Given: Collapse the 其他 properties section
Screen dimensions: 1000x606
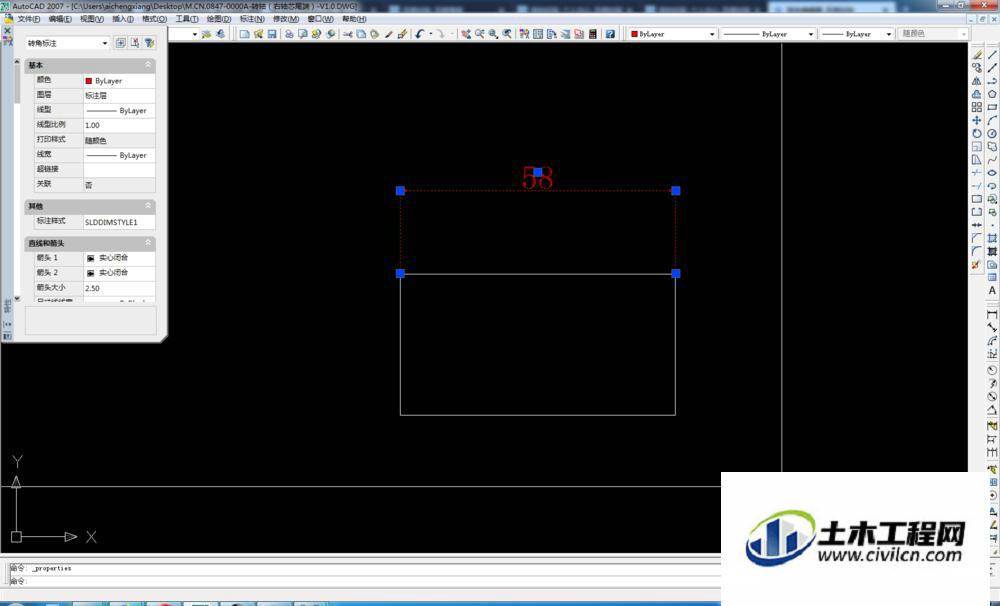Looking at the screenshot, I should 148,206.
